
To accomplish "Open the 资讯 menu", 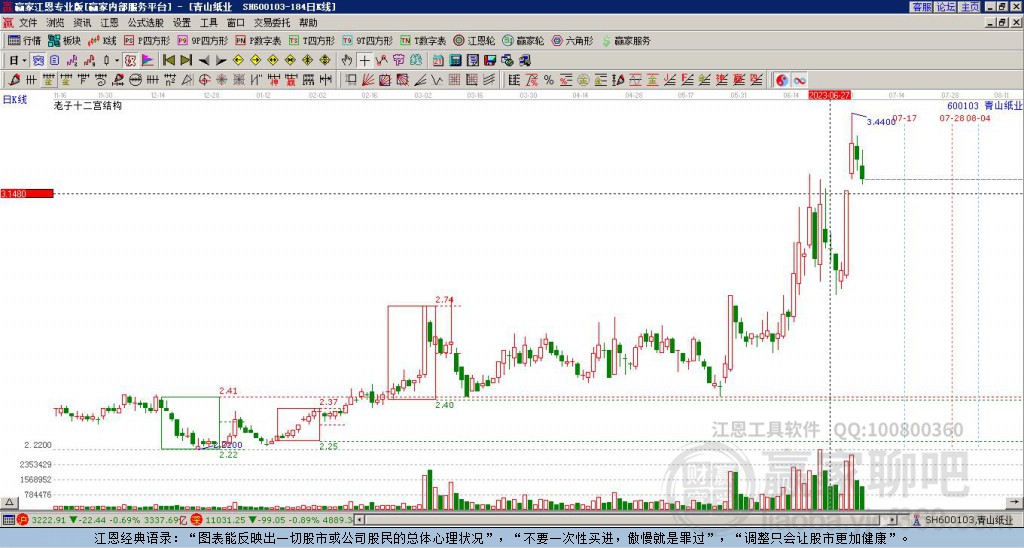I will coord(82,23).
